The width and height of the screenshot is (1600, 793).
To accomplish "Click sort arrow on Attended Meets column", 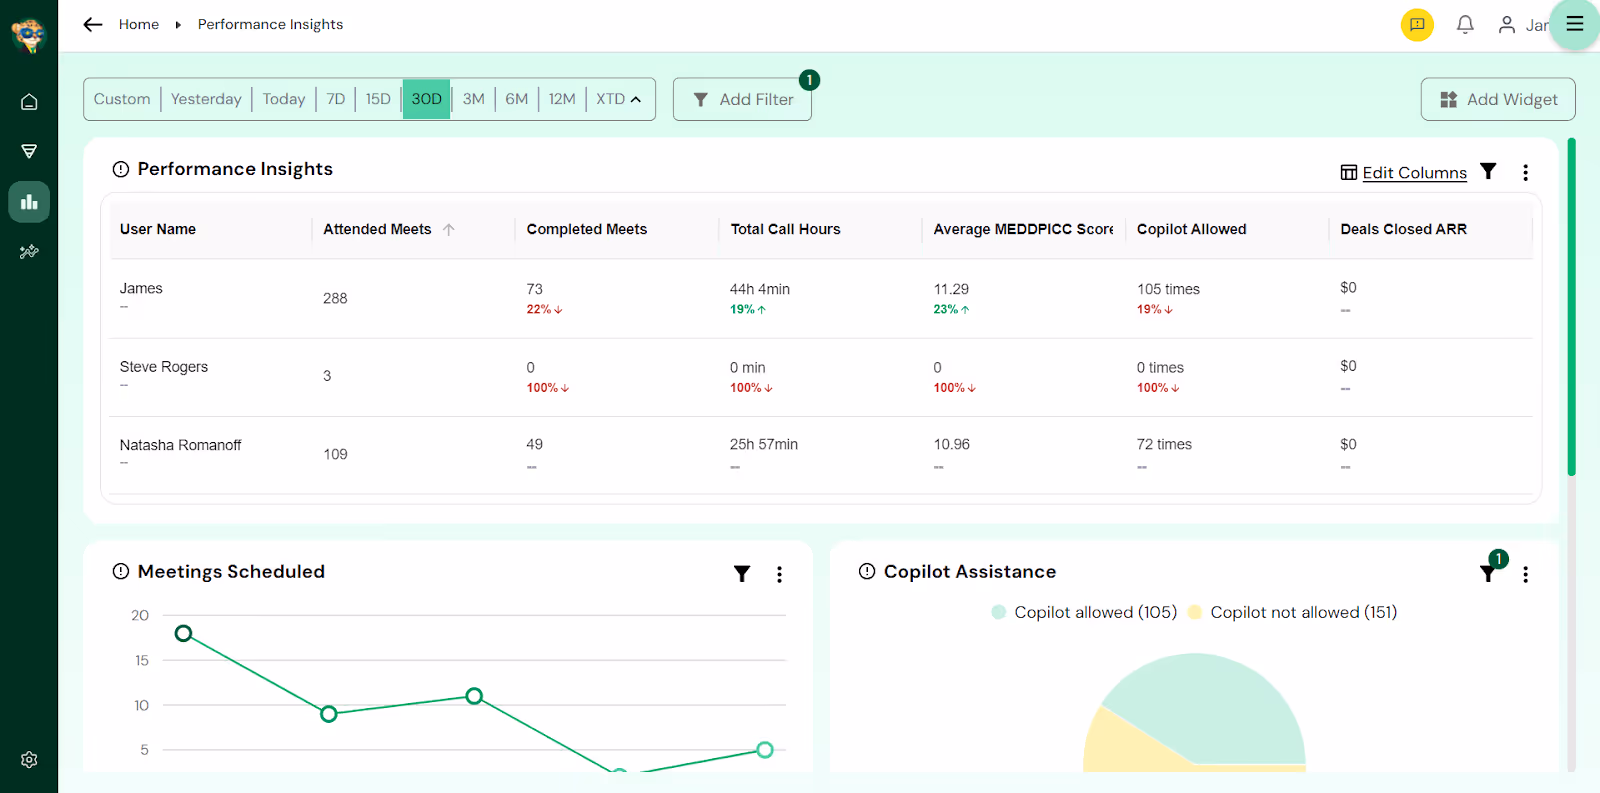I will pyautogui.click(x=449, y=229).
